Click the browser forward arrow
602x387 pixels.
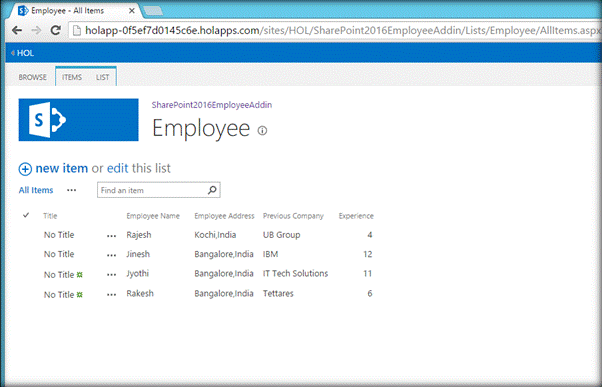pos(36,30)
